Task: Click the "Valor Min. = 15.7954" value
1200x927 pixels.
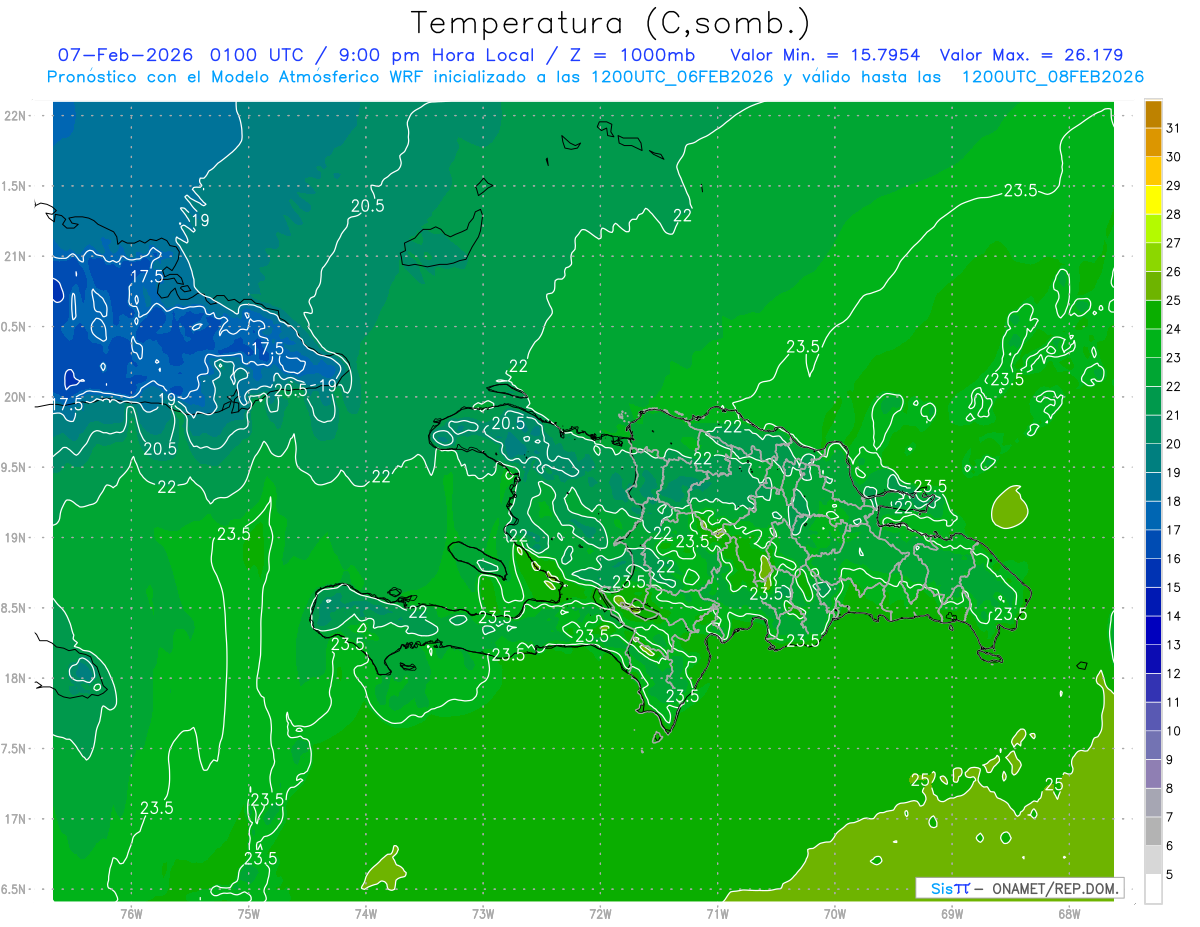Action: tap(825, 55)
